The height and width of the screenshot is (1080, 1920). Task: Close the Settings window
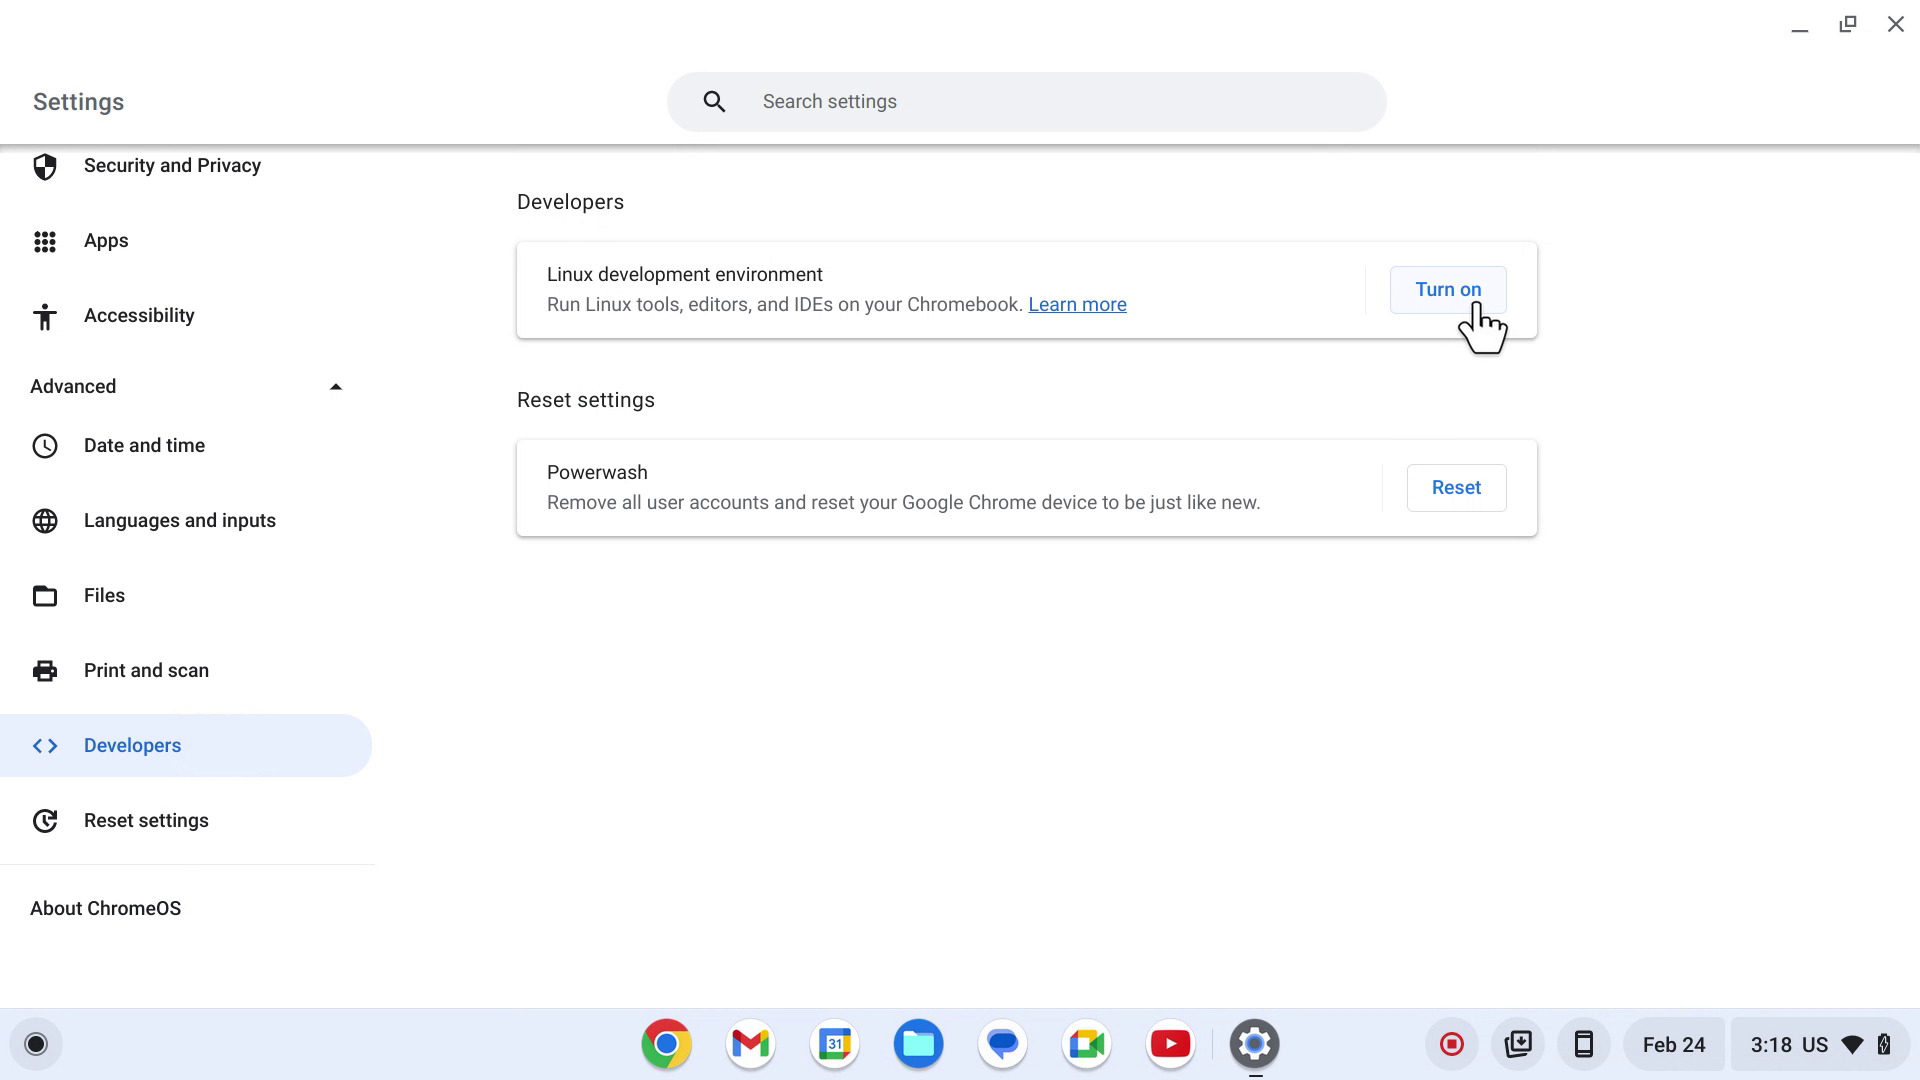tap(1896, 25)
